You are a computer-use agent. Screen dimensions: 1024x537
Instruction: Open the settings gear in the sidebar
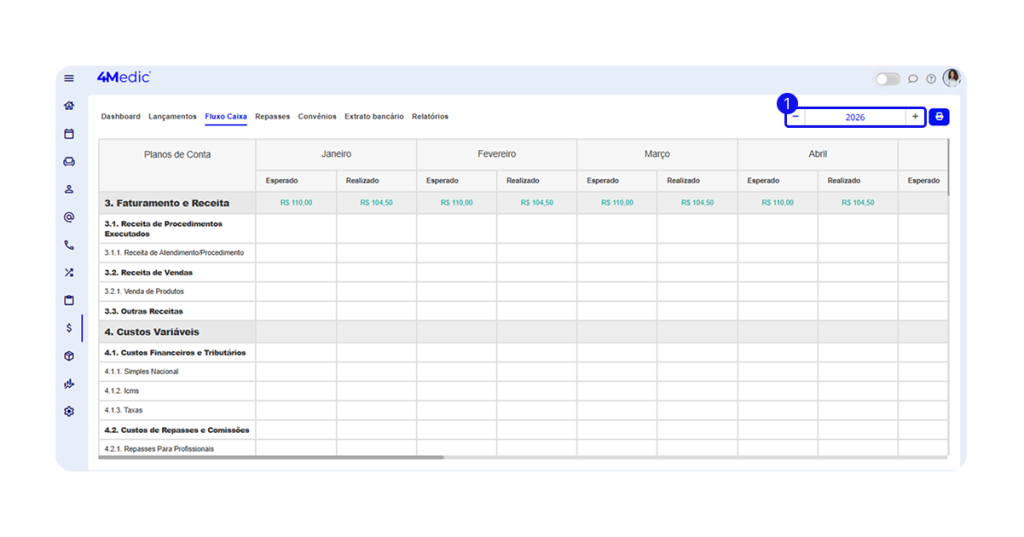point(69,411)
